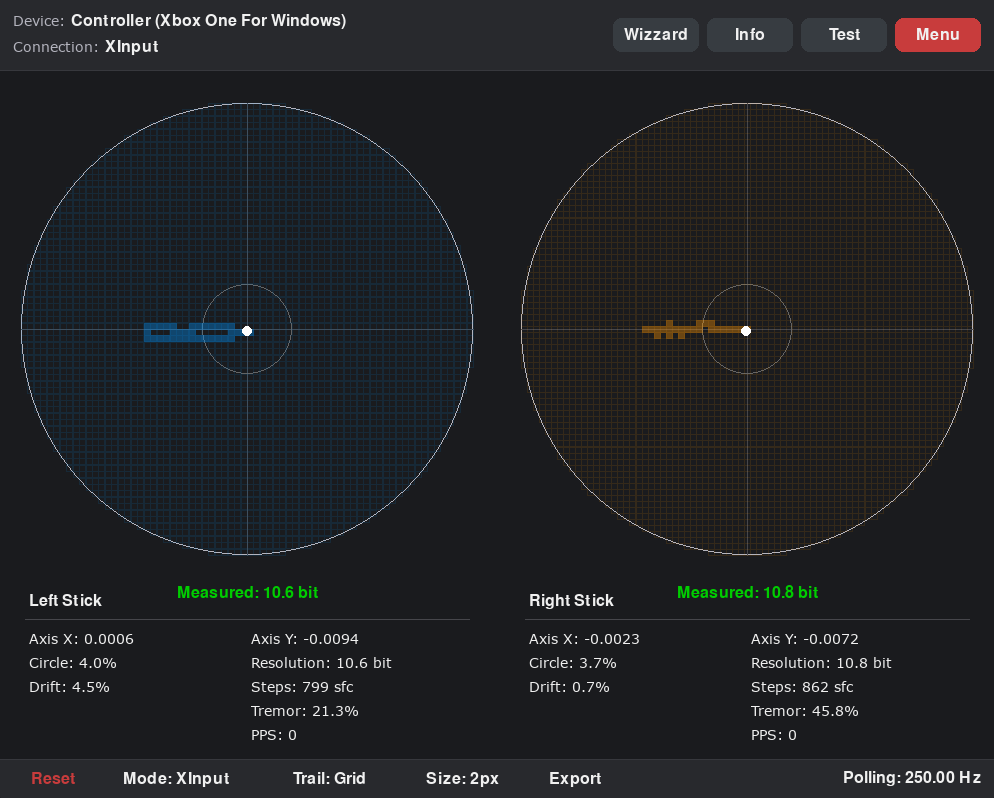994x798 pixels.
Task: Open the Wizzard calibration button
Action: pyautogui.click(x=655, y=35)
